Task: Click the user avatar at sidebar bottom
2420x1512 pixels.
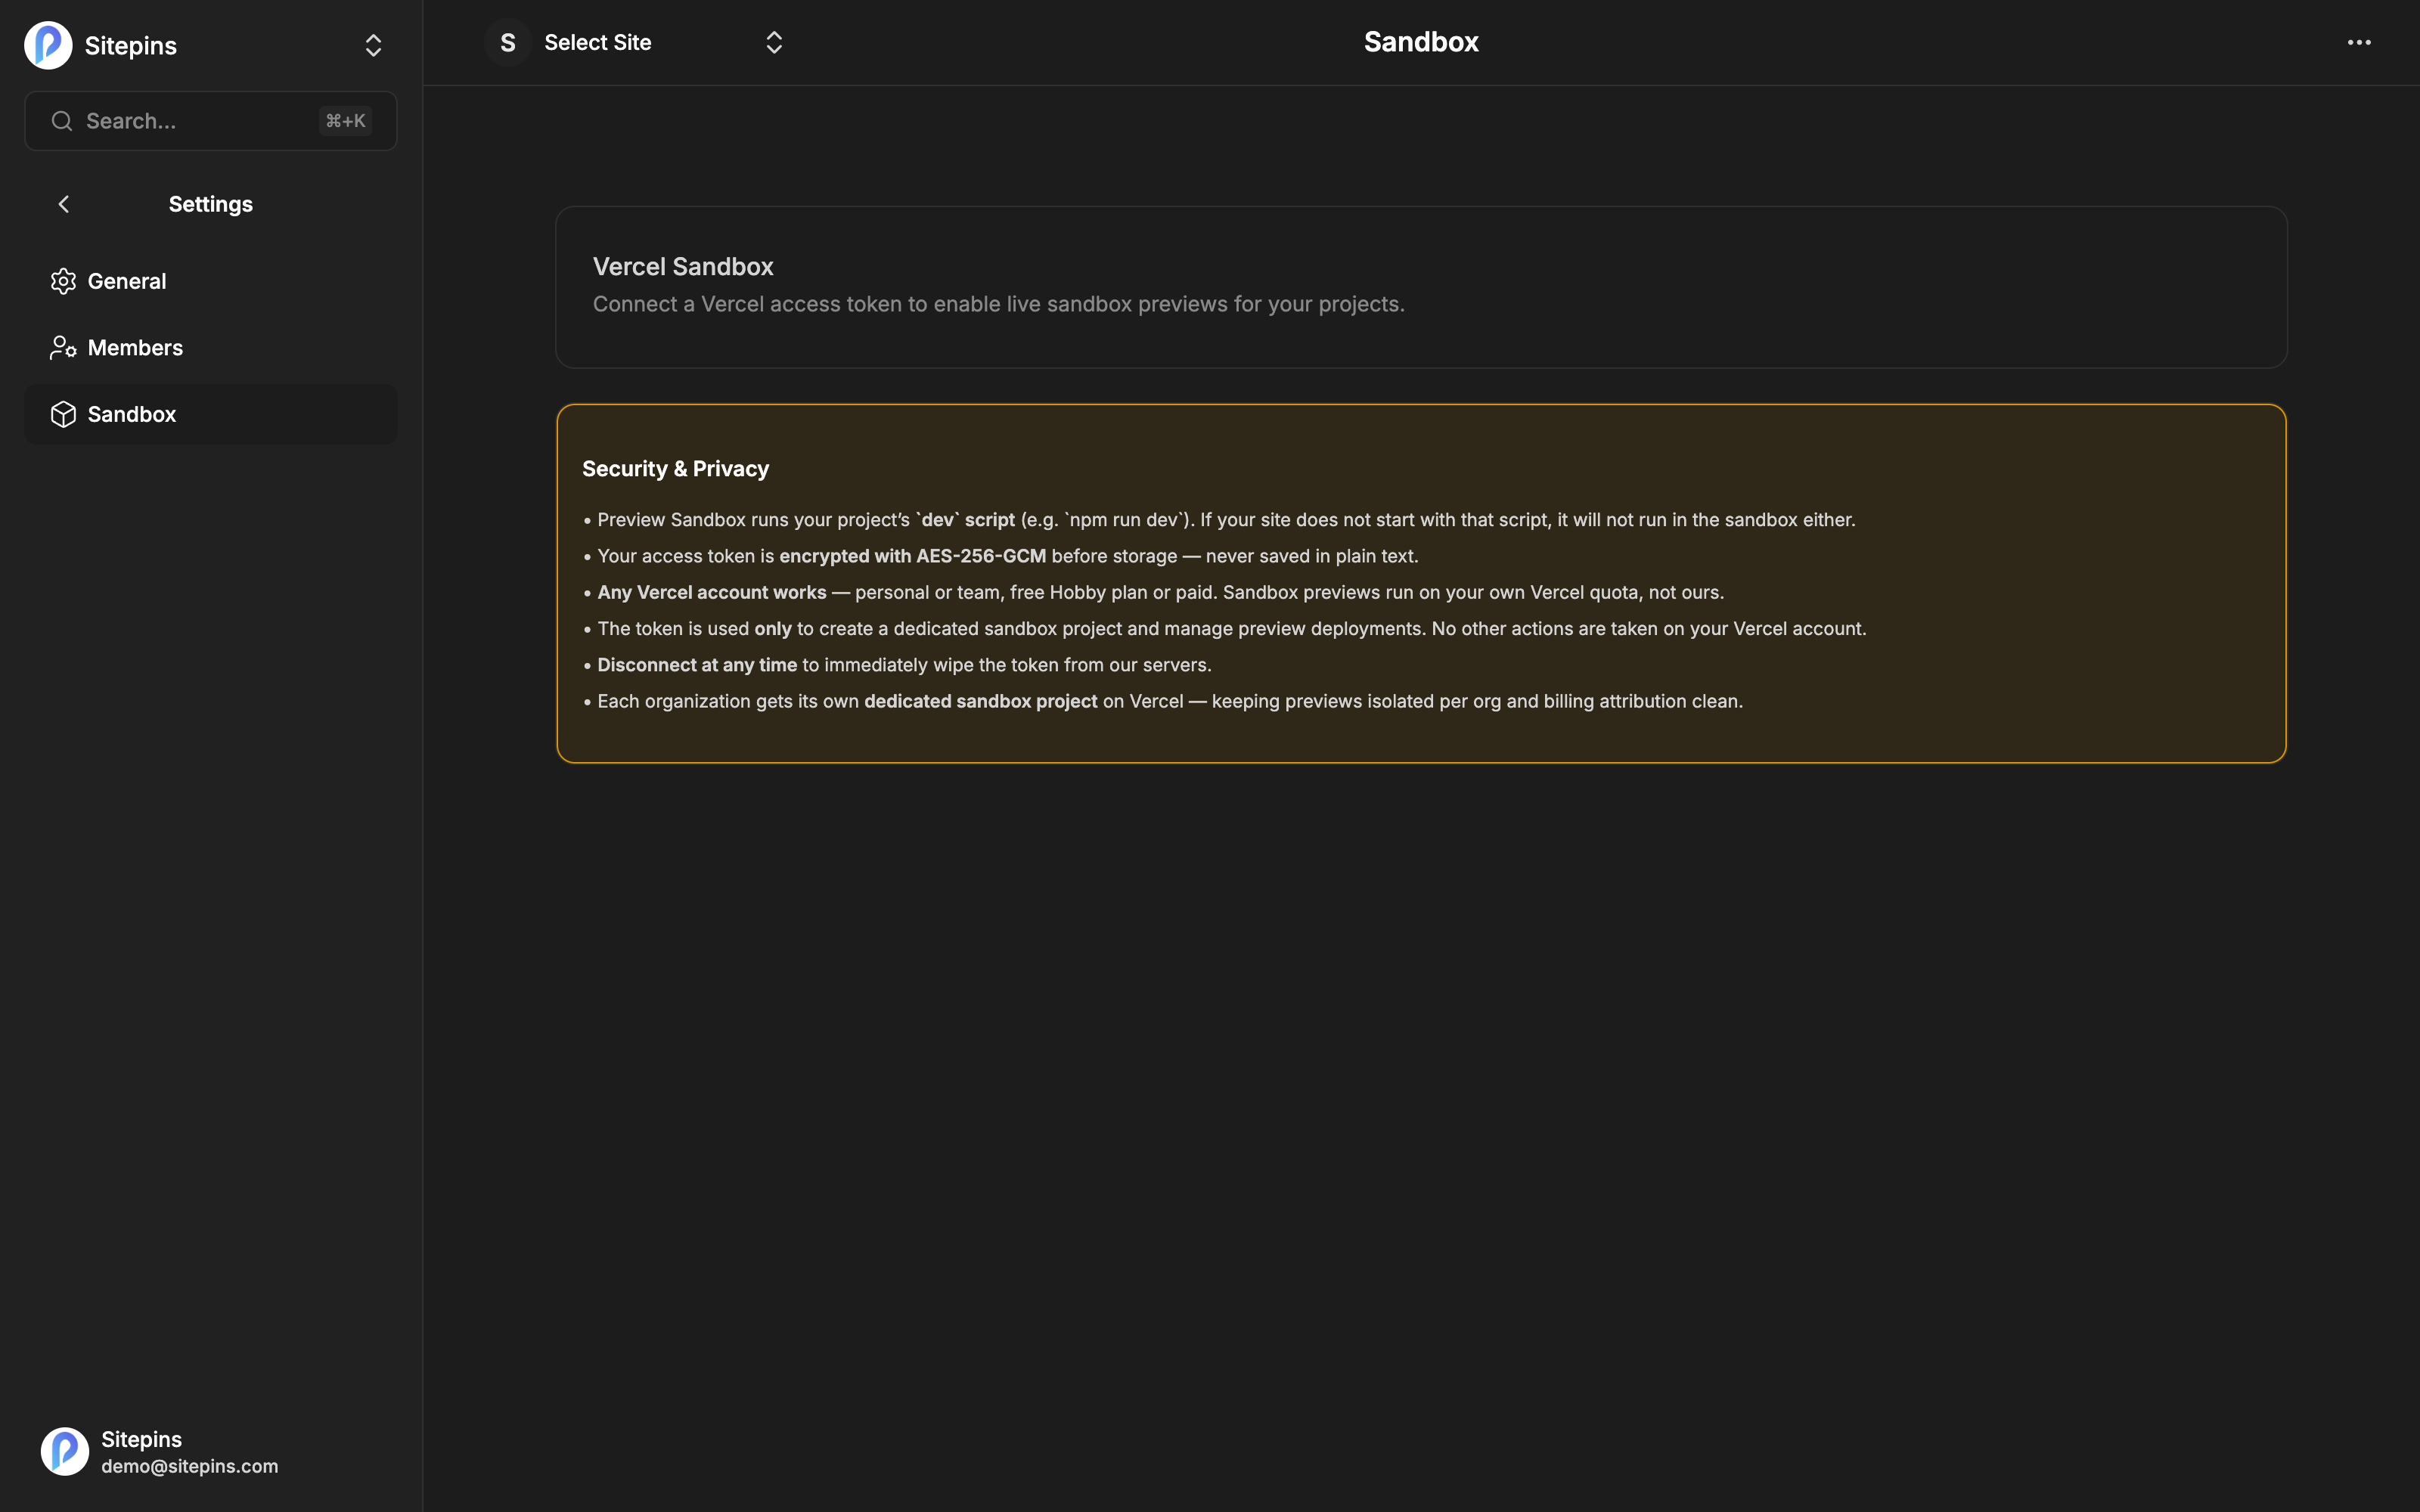Action: pos(65,1451)
